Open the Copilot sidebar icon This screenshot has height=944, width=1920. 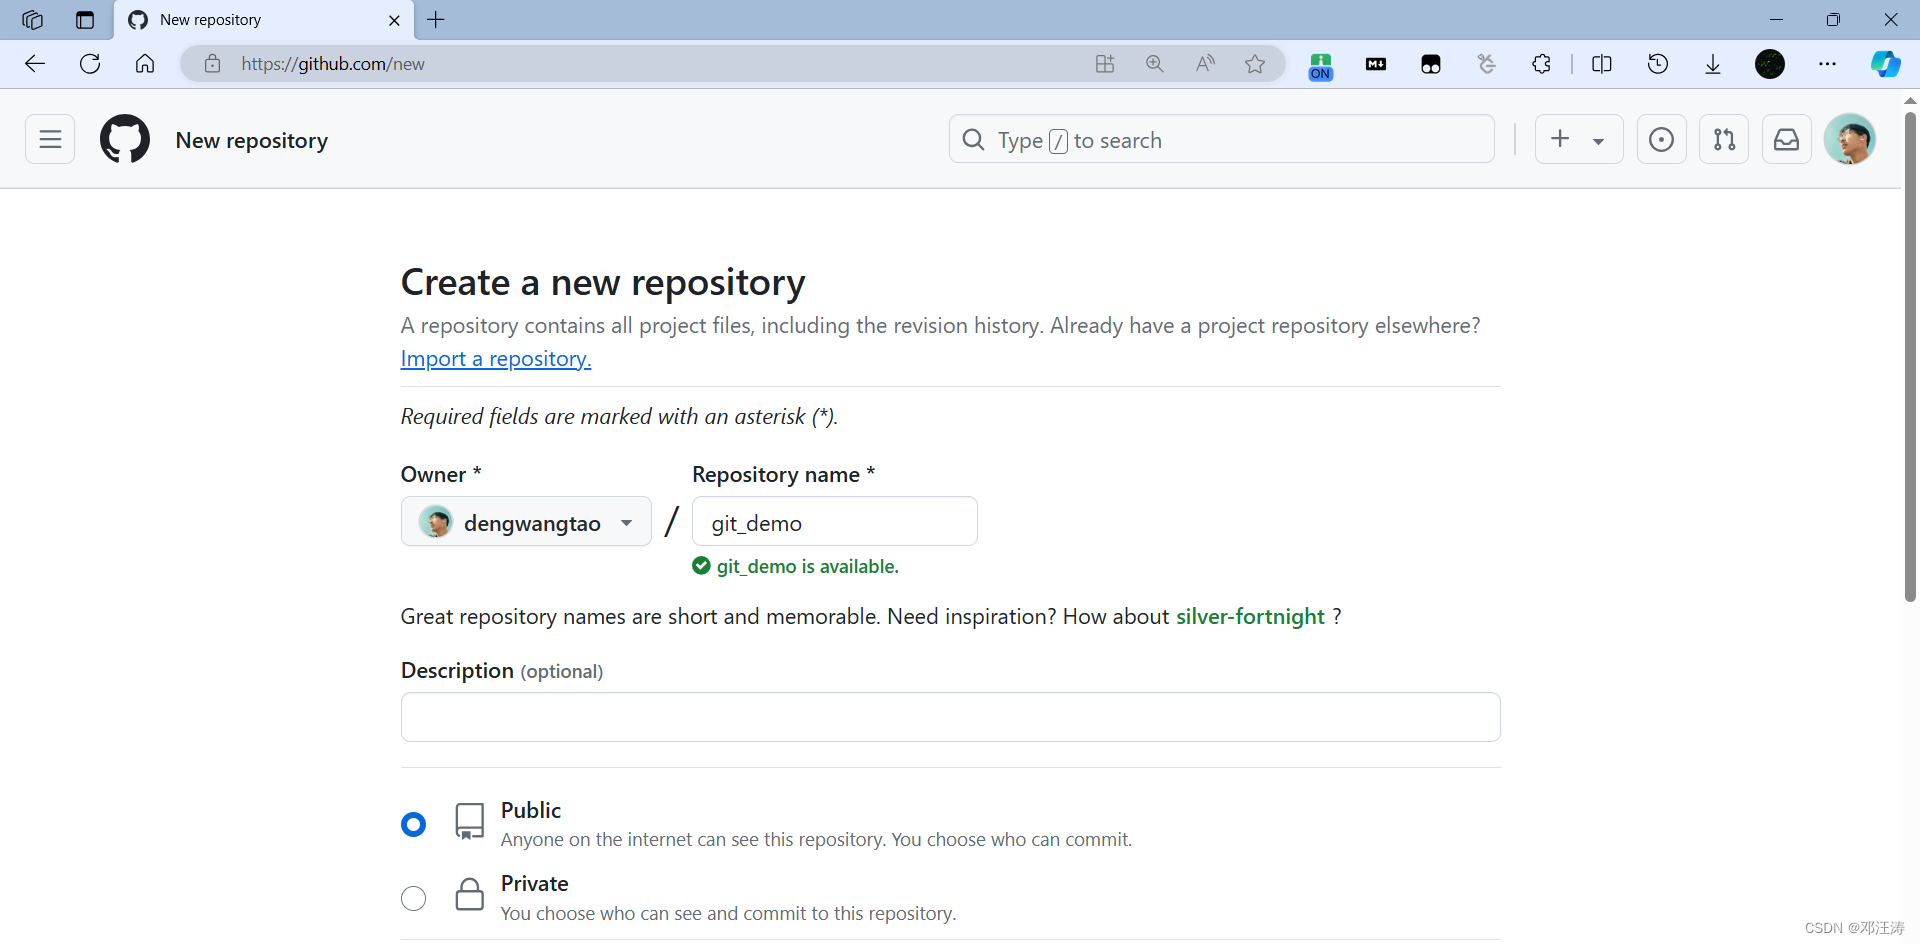[1886, 64]
